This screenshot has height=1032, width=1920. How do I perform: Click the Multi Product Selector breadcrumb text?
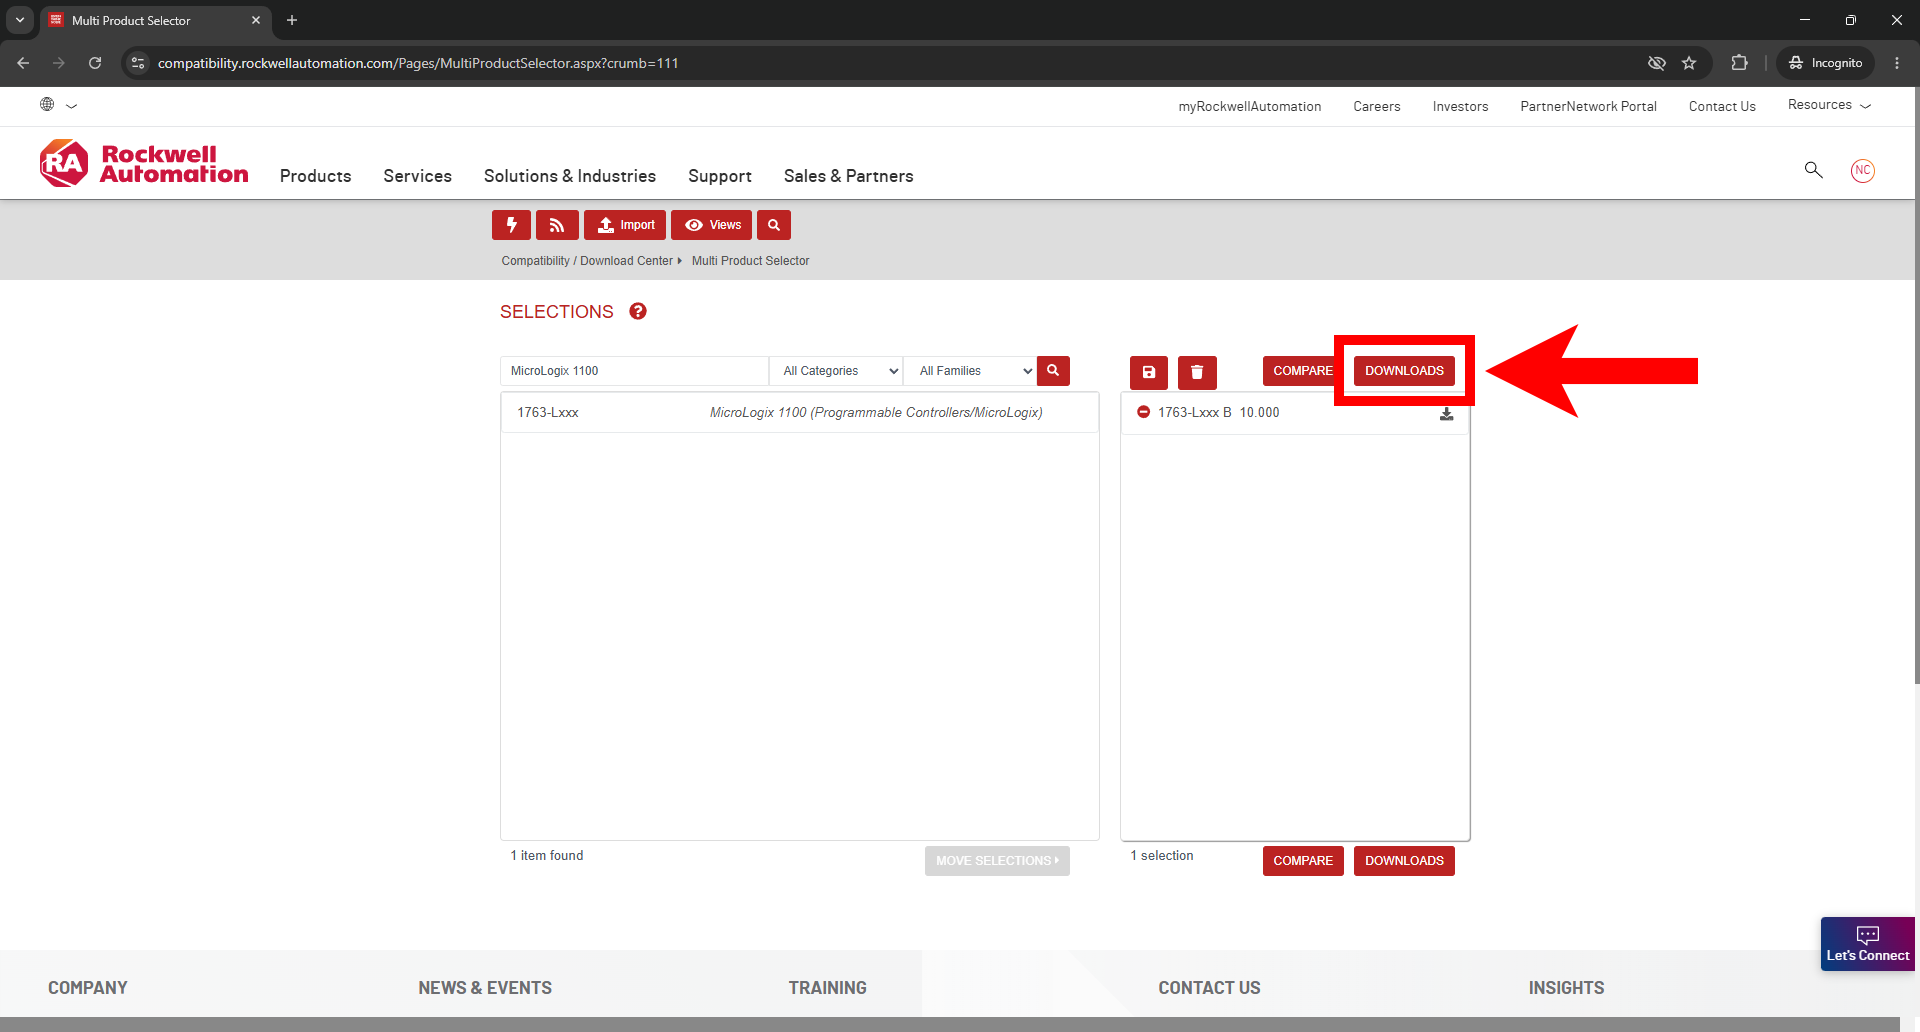pos(750,261)
